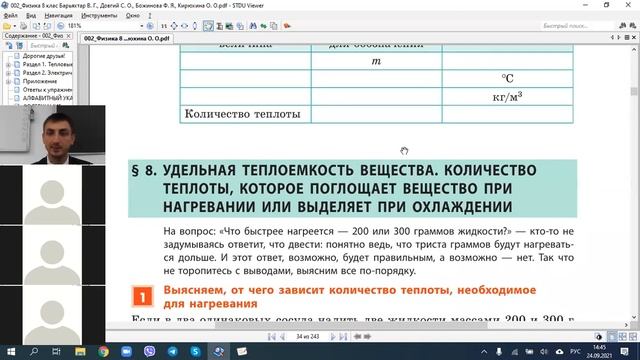
Task: Open the Файл menu
Action: point(11,16)
